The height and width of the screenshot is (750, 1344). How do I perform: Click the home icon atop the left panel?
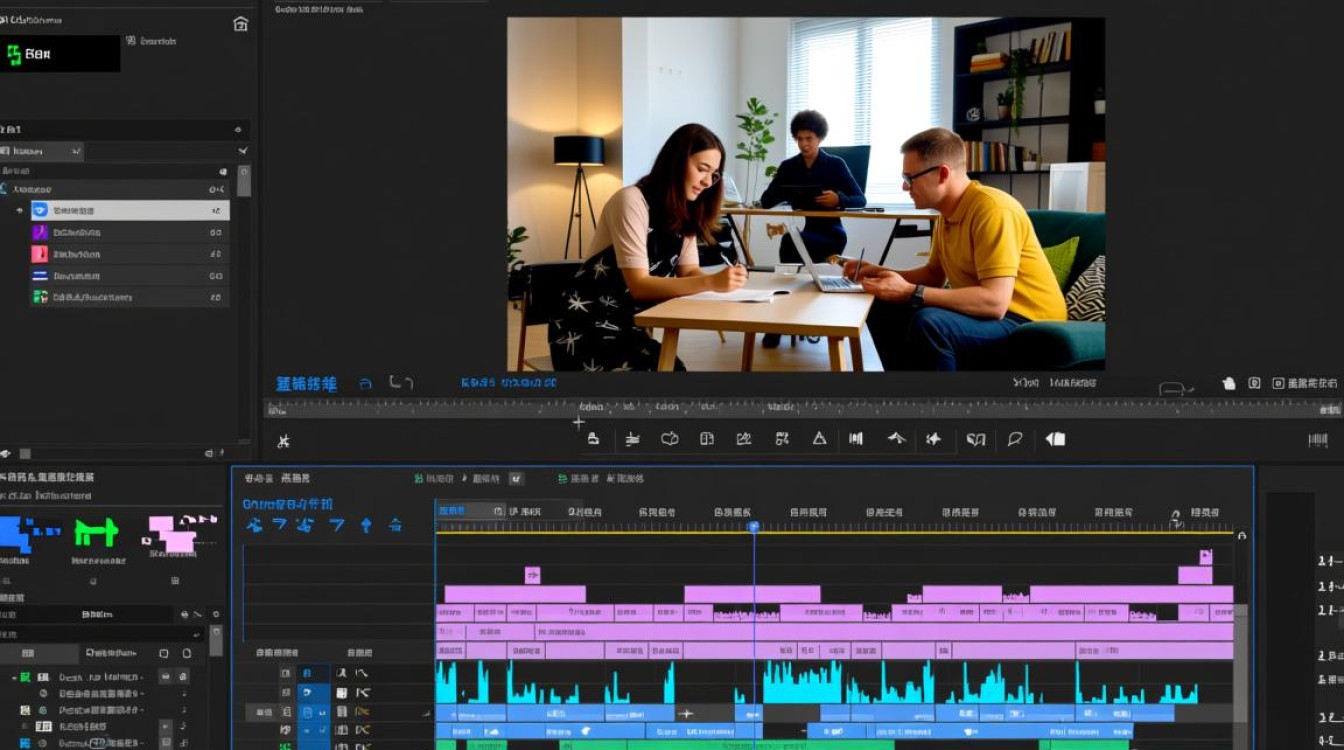pos(240,24)
